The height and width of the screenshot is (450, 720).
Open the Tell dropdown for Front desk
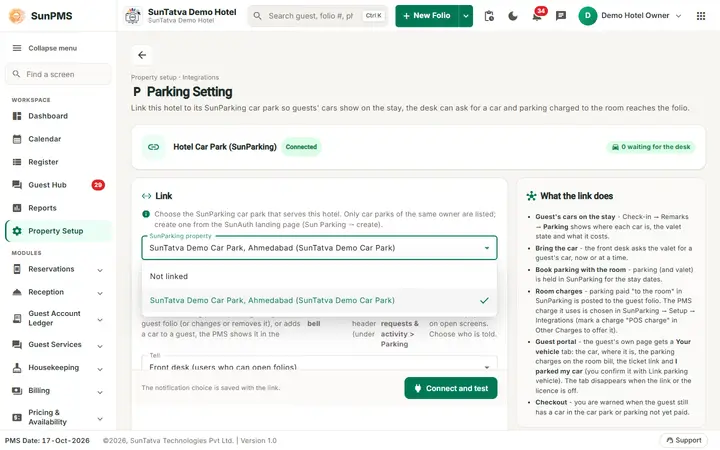point(319,363)
